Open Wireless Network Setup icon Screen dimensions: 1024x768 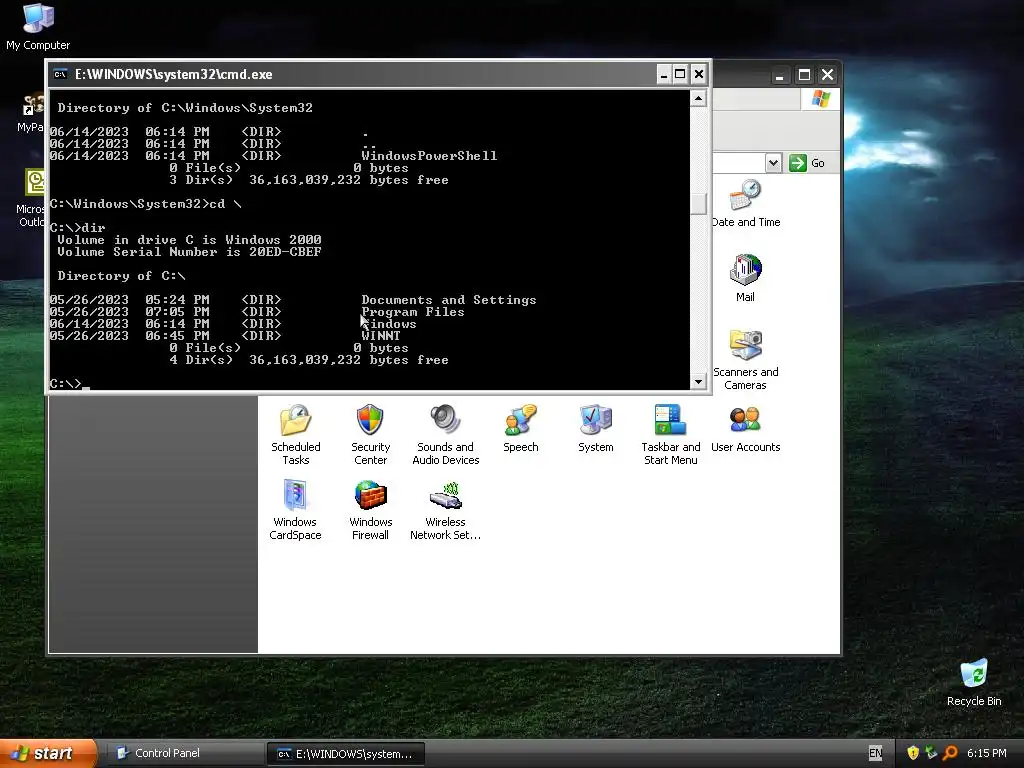click(x=445, y=509)
